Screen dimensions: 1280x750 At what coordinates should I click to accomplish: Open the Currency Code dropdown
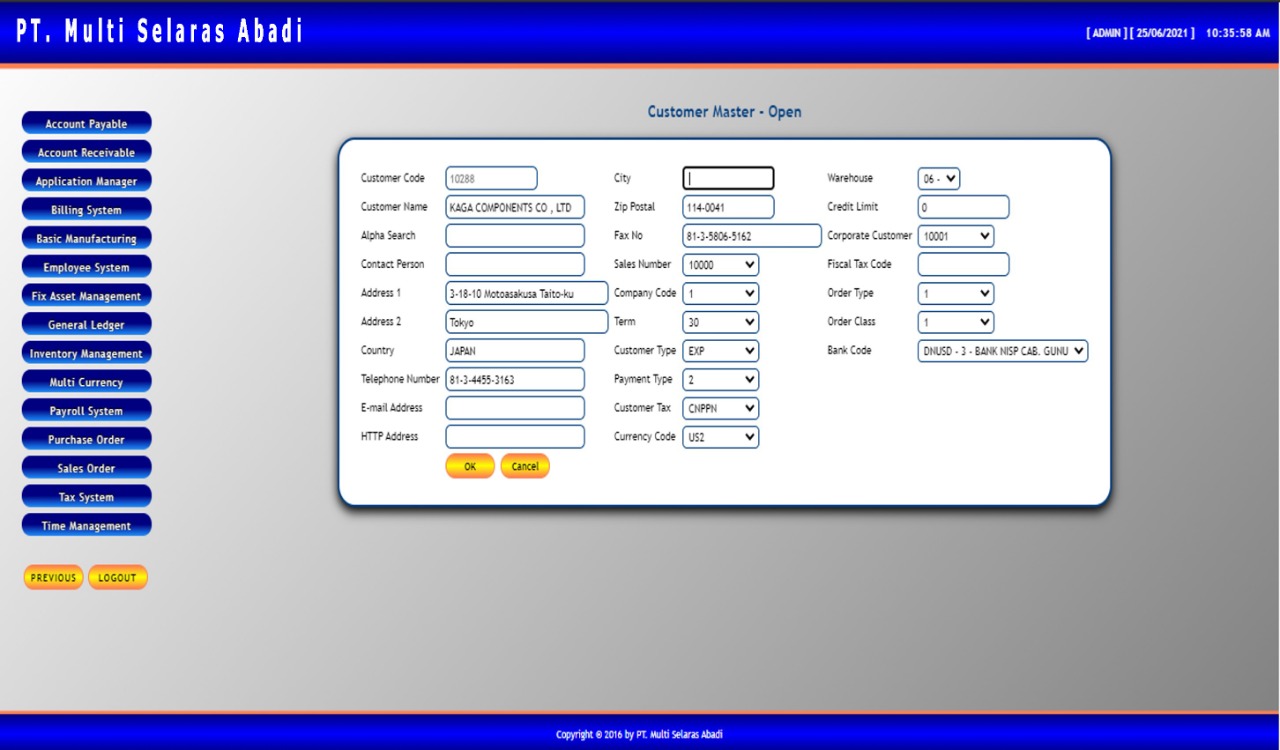(x=721, y=437)
